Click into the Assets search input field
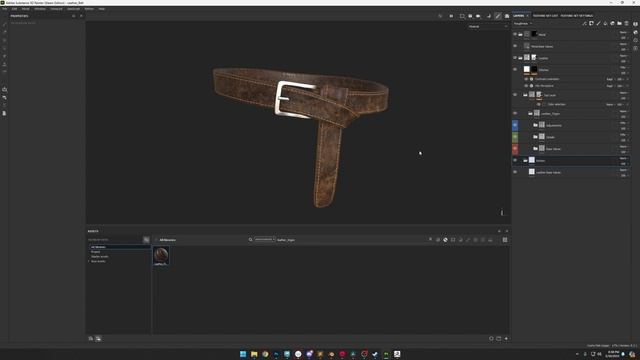Screen dimensions: 640x360 point(351,240)
